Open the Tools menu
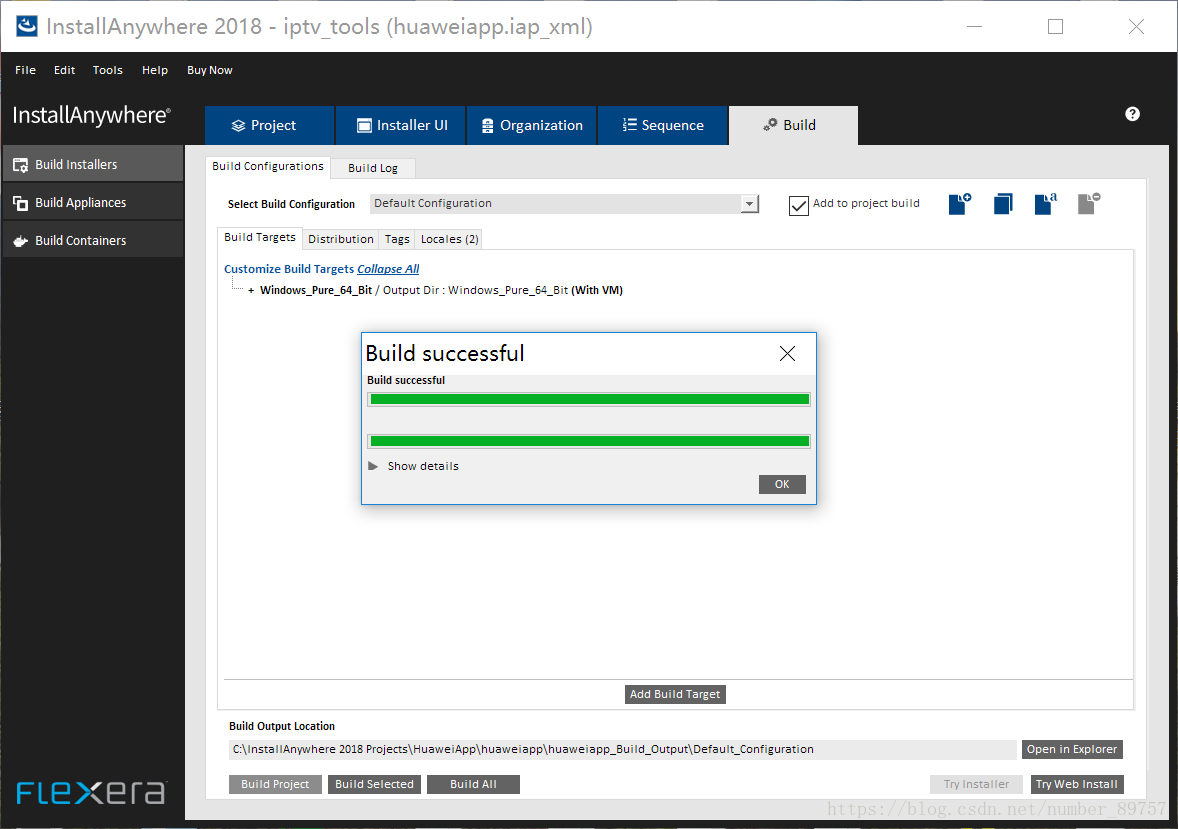The width and height of the screenshot is (1178, 829). [x=107, y=70]
